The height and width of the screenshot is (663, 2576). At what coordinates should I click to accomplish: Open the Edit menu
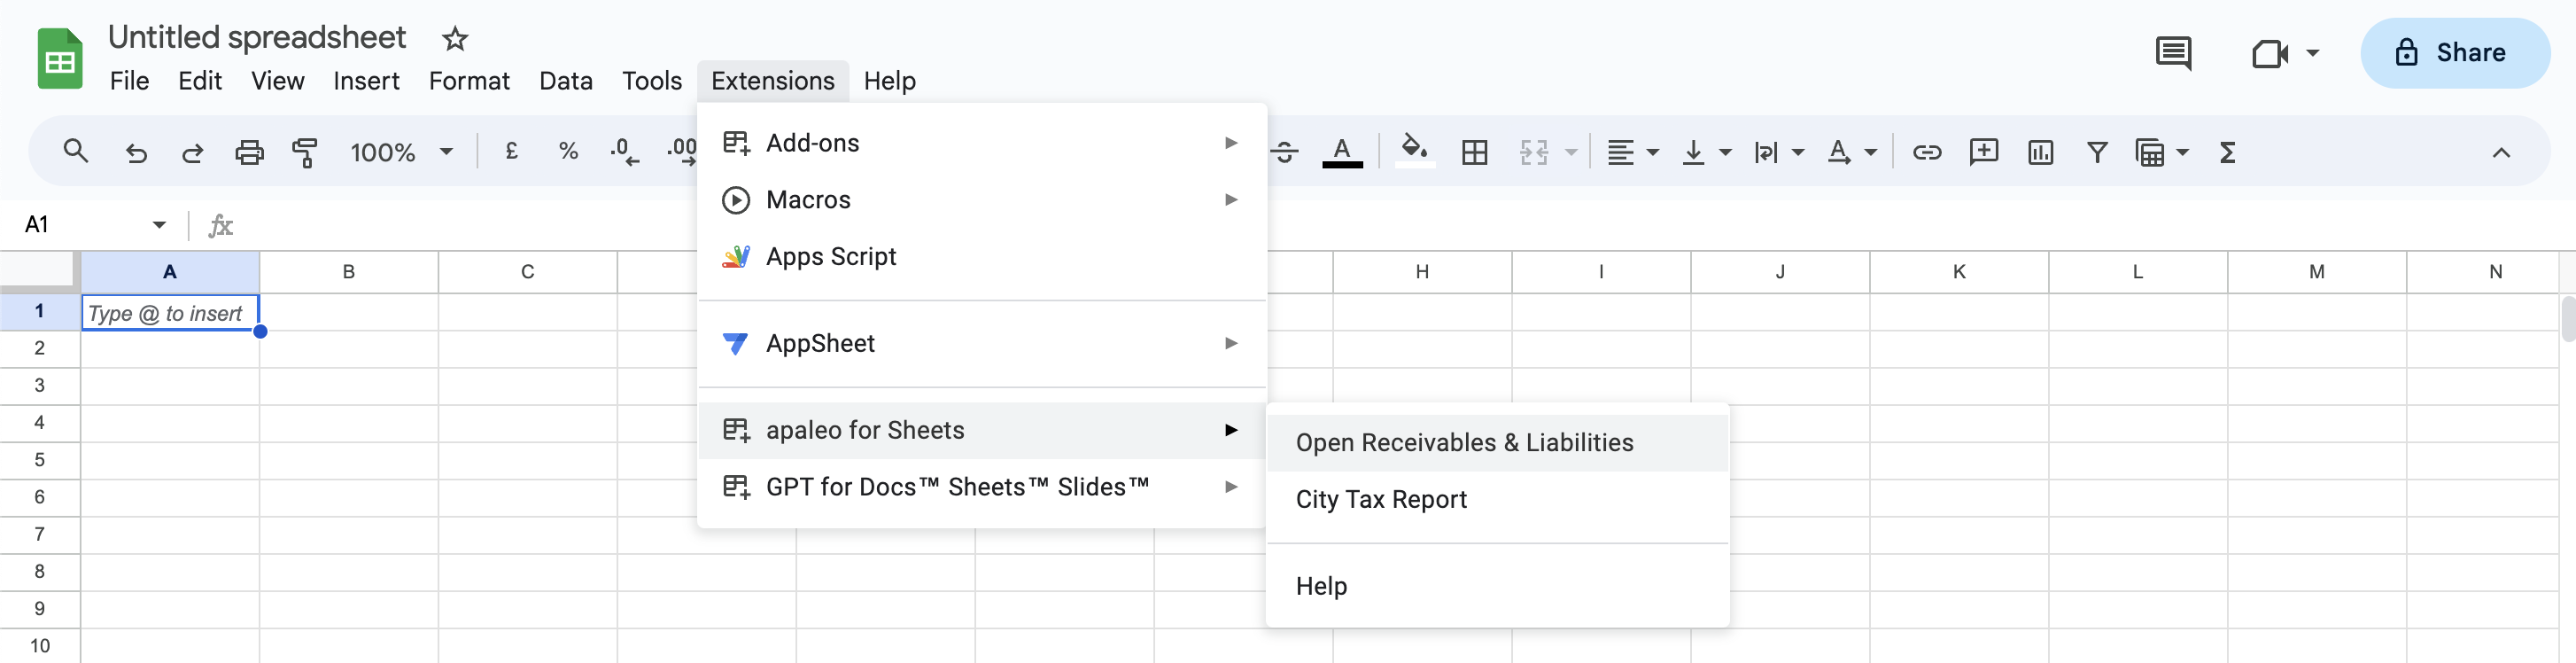coord(200,80)
